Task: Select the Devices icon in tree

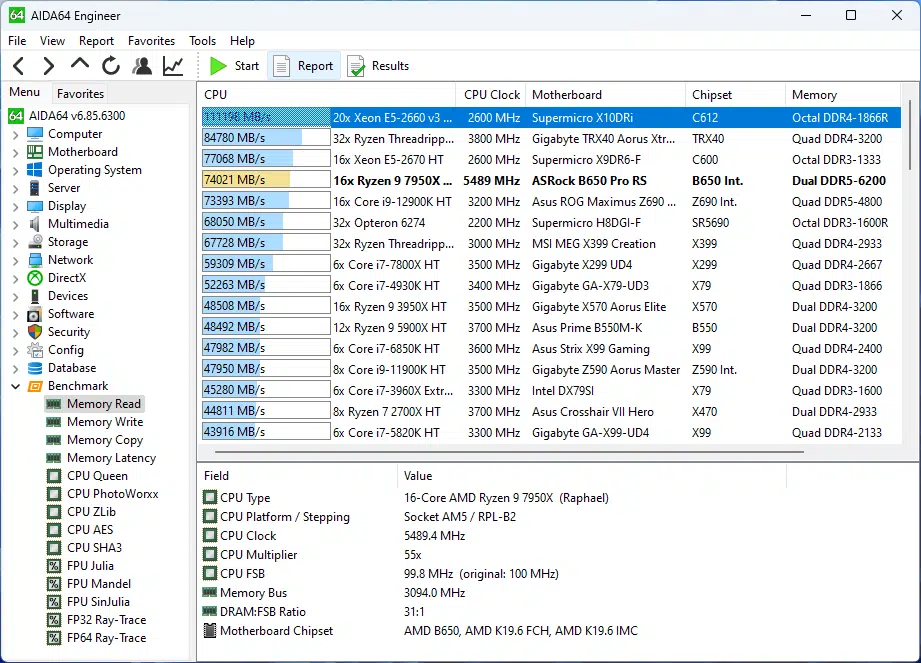Action: (x=35, y=296)
